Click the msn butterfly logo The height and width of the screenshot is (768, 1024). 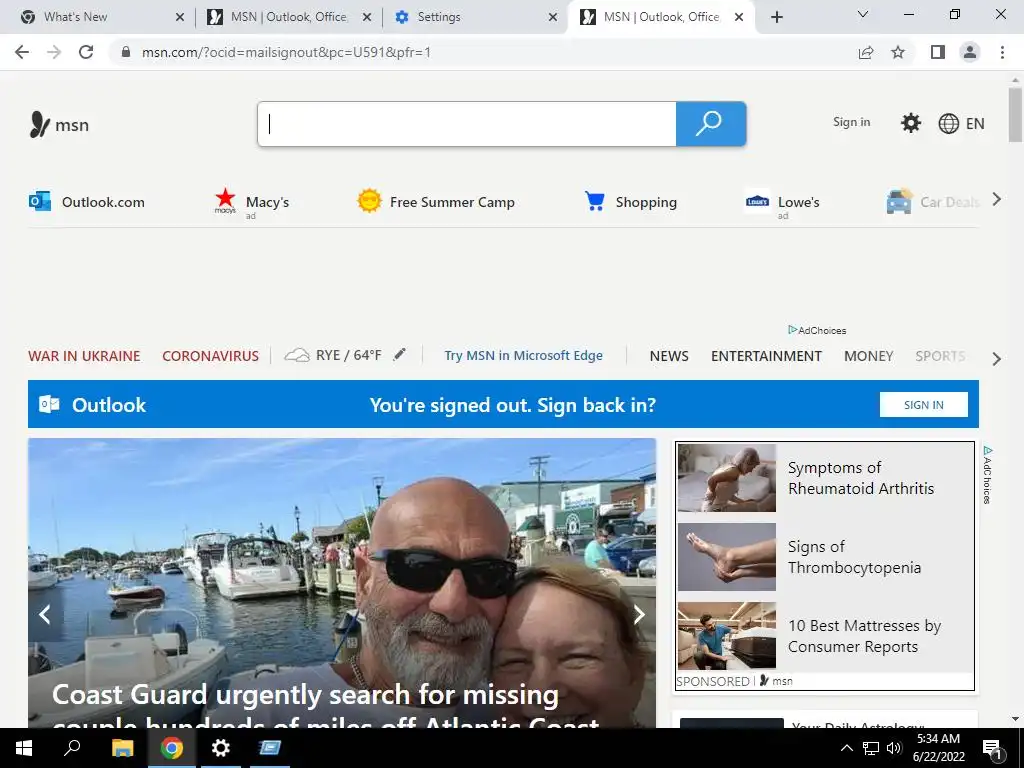(x=40, y=124)
